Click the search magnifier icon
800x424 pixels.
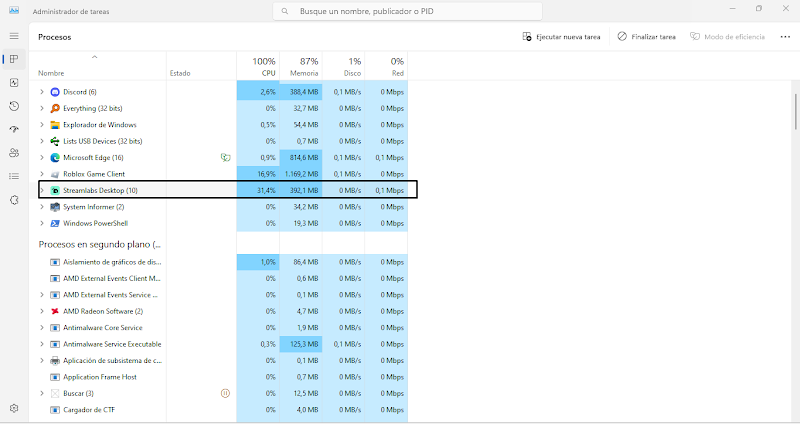[x=285, y=11]
